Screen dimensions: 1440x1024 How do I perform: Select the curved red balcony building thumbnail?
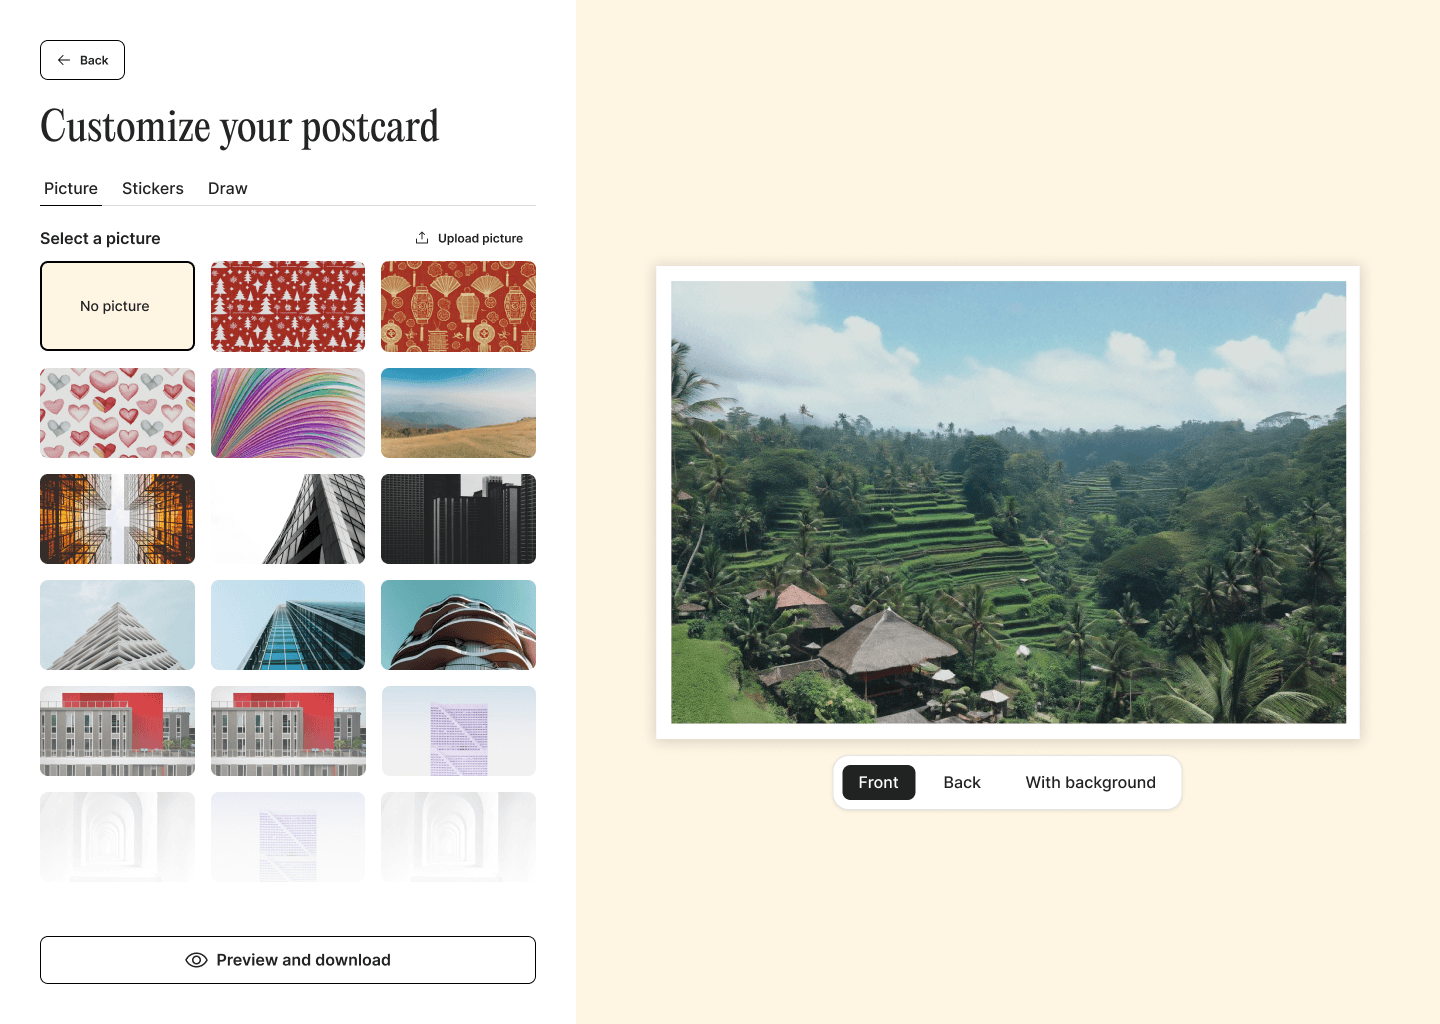tap(458, 625)
